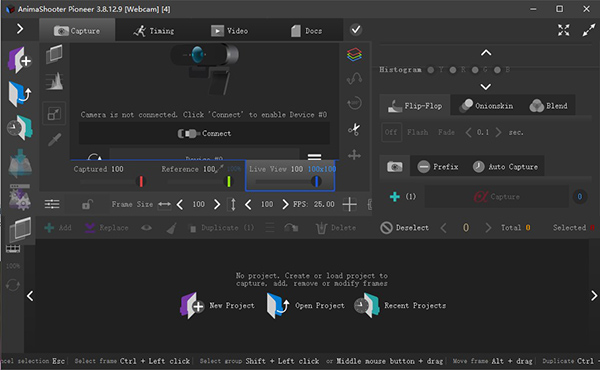Click the curve path icon
The width and height of the screenshot is (600, 370).
click(354, 79)
